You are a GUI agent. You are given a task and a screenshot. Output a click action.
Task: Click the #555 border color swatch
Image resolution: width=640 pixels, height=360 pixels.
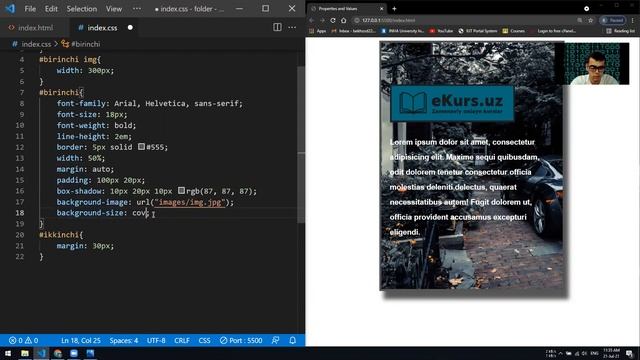tap(141, 147)
